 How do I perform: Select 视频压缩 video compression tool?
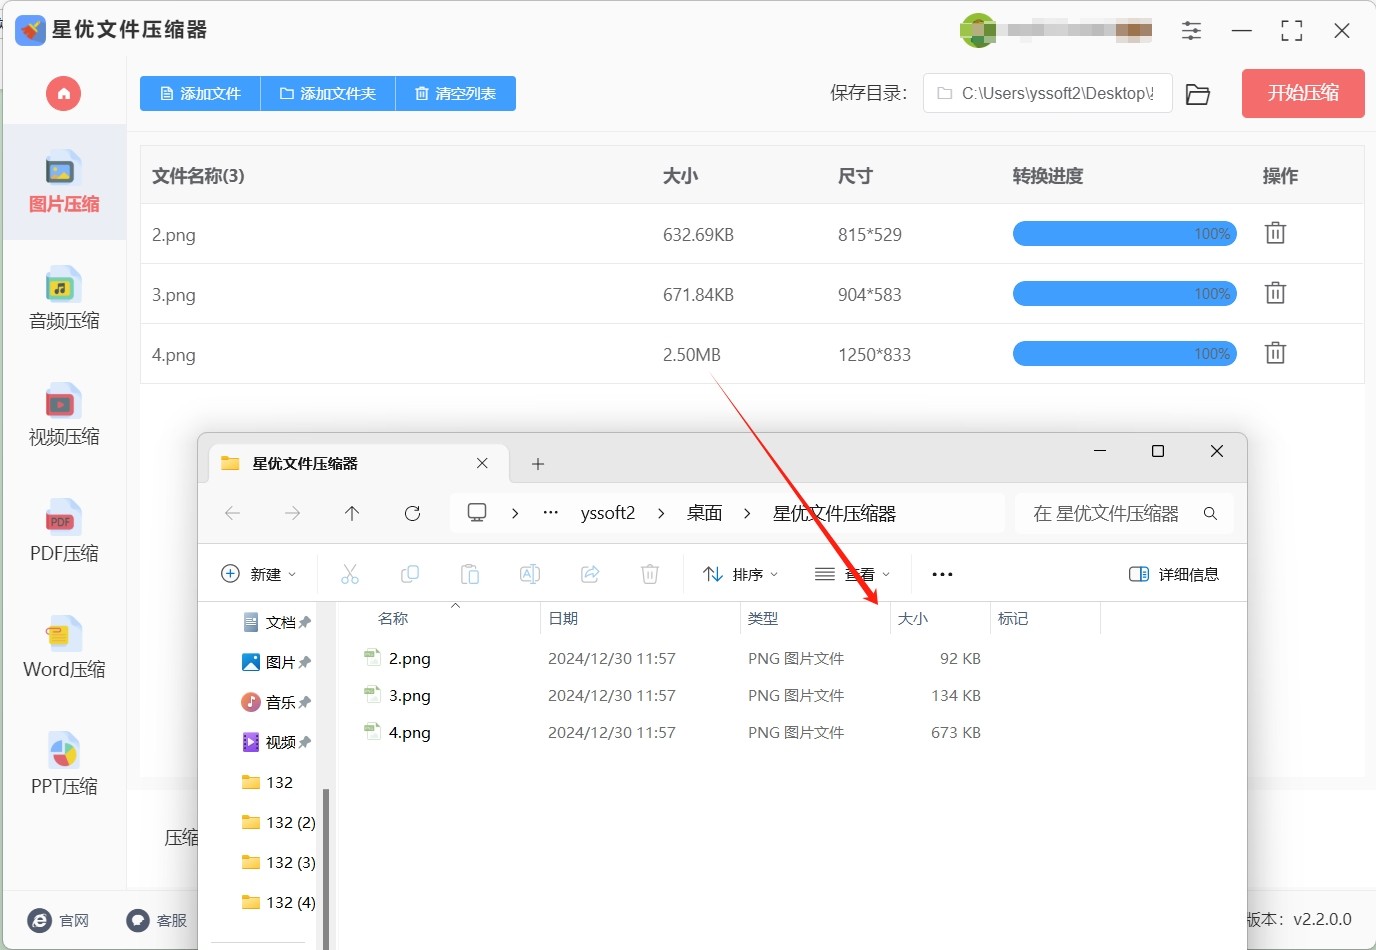coord(64,415)
